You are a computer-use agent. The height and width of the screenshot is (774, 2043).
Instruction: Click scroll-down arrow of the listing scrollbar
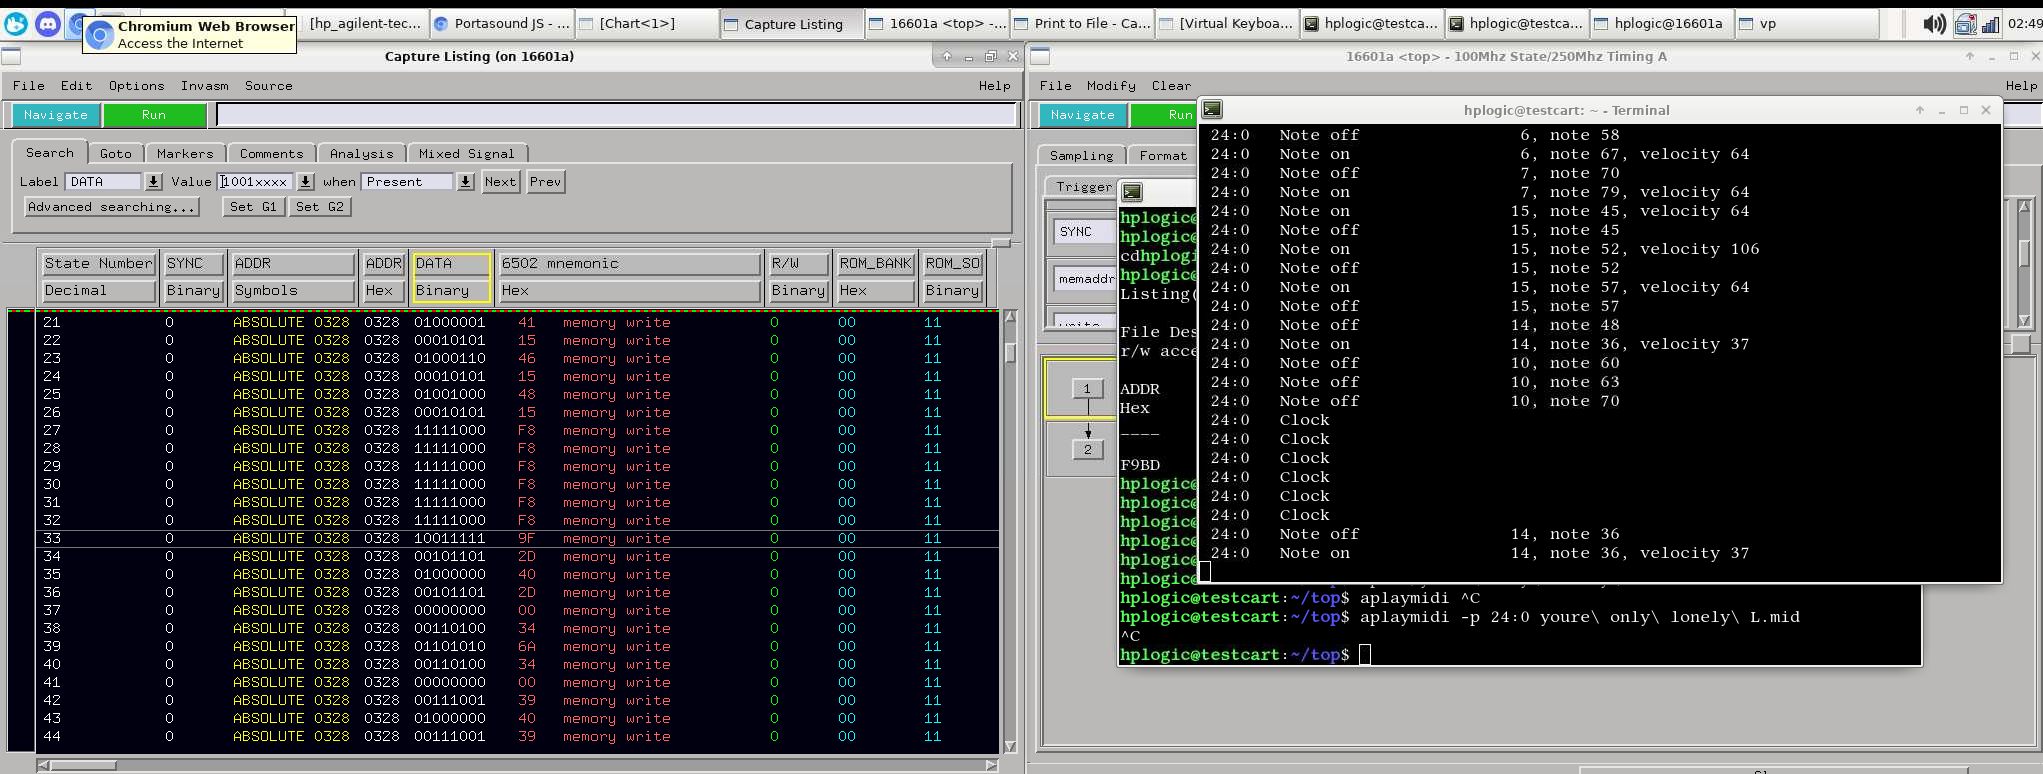click(x=1010, y=746)
